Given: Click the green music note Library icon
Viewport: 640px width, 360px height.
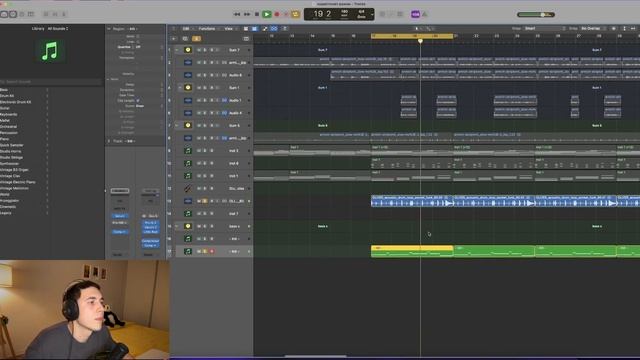Looking at the screenshot, I should point(50,51).
